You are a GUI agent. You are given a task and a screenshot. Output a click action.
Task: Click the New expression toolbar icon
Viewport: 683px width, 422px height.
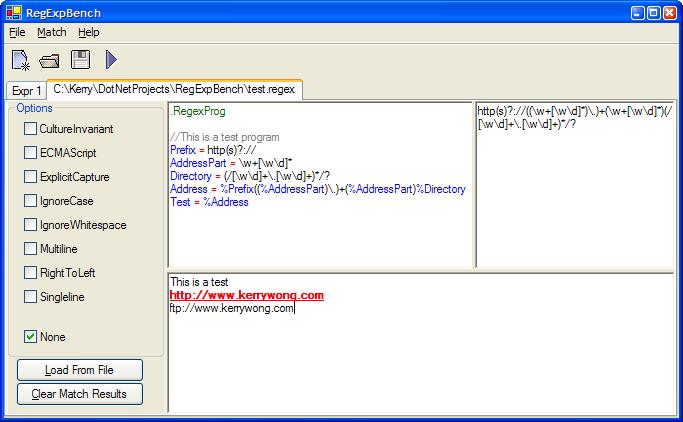point(21,60)
